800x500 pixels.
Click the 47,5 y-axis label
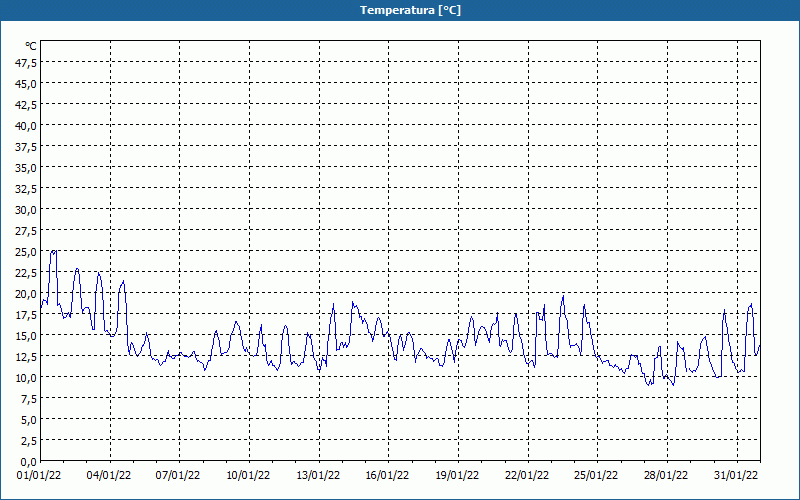27,62
